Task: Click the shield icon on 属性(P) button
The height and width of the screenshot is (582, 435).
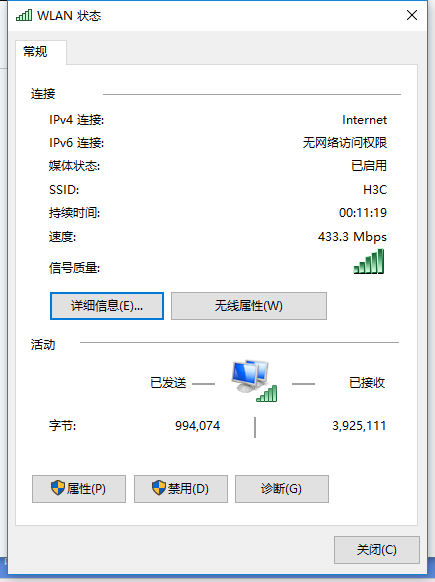Action: 58,488
